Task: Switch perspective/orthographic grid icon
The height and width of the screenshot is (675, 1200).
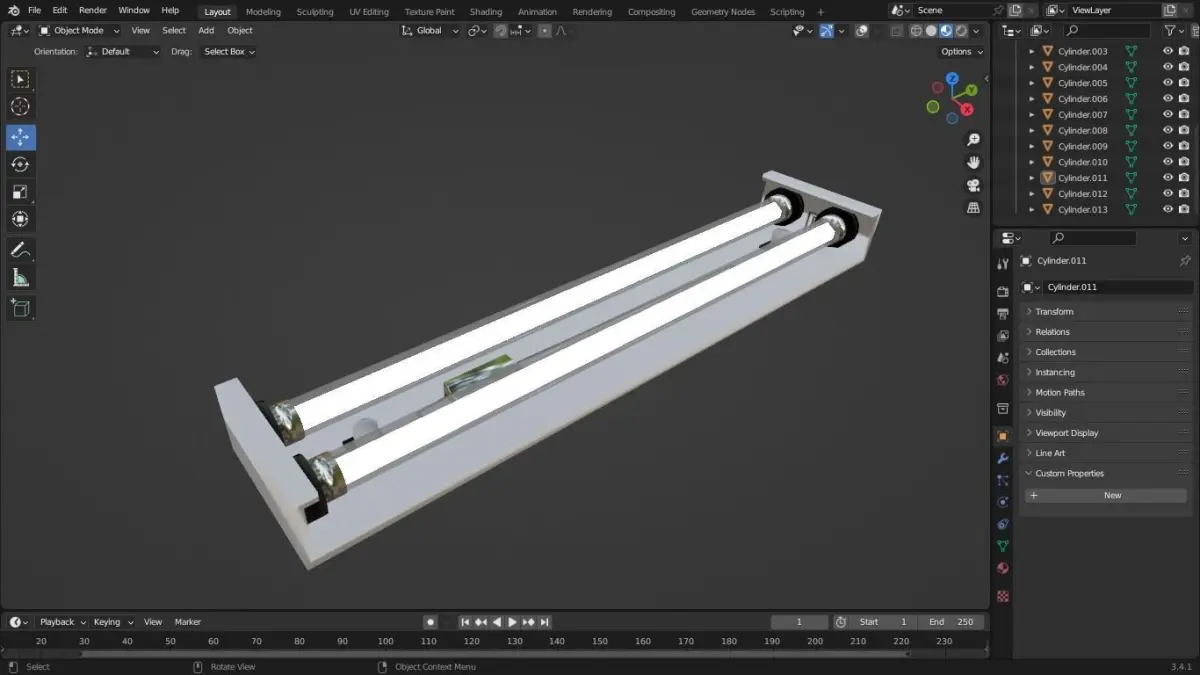Action: [x=973, y=208]
